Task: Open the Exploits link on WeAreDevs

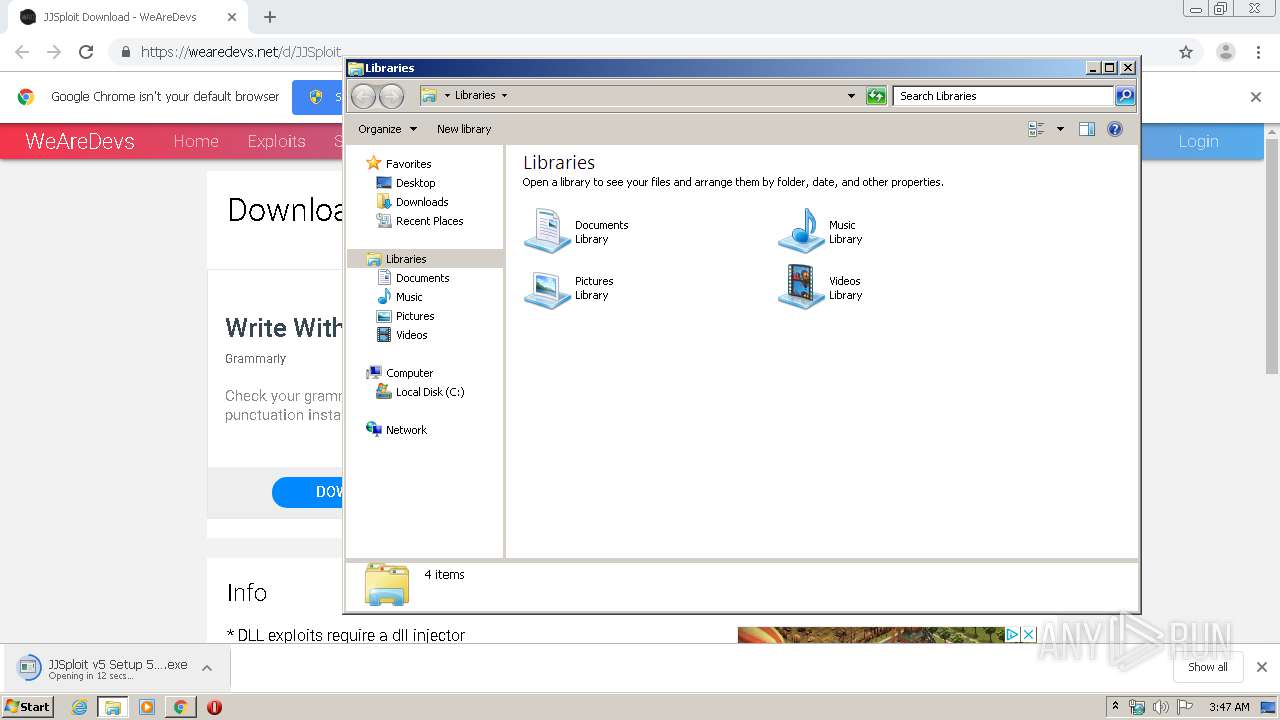Action: [x=277, y=141]
